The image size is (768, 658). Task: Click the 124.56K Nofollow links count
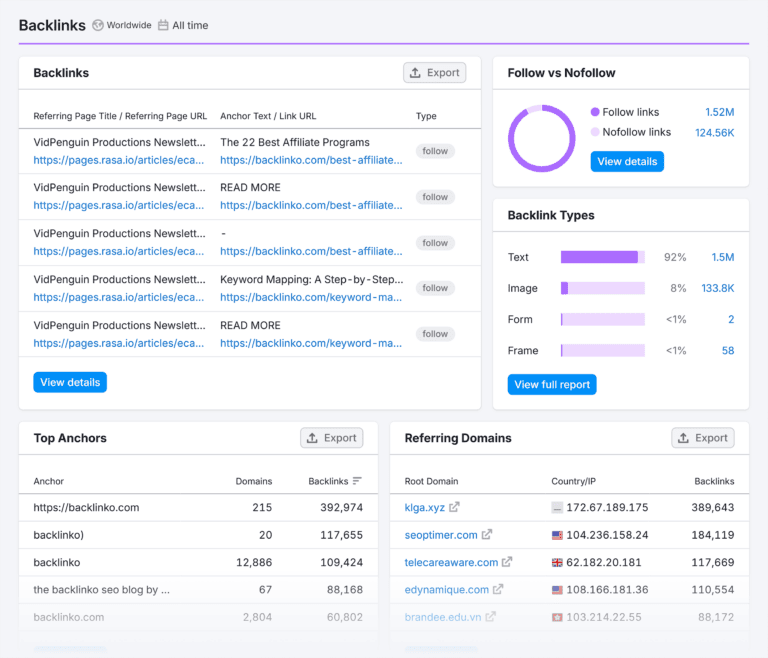tap(714, 132)
